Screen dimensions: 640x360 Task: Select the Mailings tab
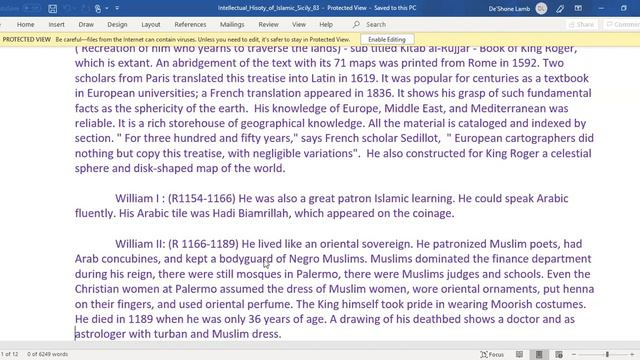232,24
